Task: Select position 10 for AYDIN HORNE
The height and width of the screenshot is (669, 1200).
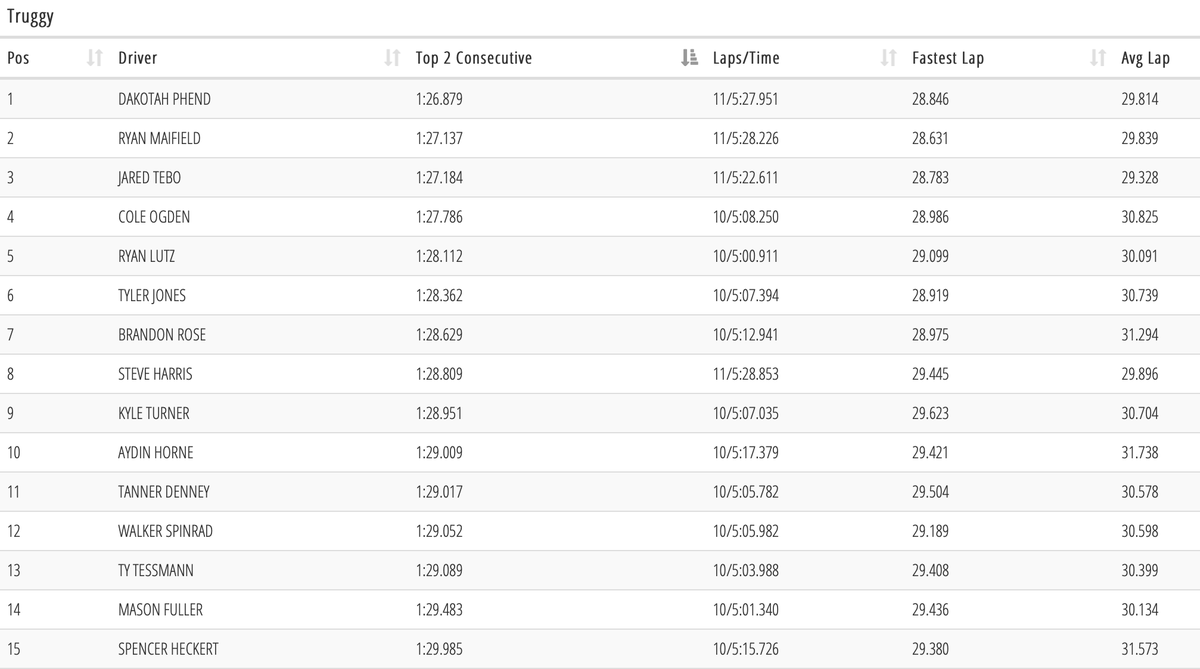Action: [14, 452]
